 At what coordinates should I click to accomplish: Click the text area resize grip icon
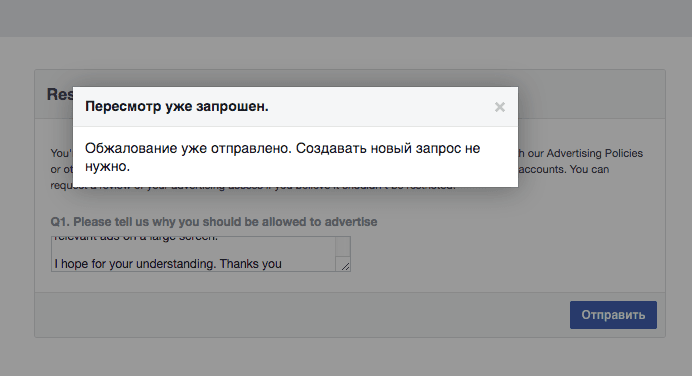point(345,266)
